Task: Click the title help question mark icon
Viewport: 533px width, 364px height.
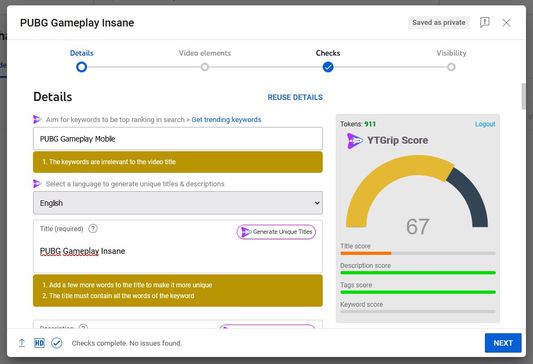Action: (x=93, y=228)
